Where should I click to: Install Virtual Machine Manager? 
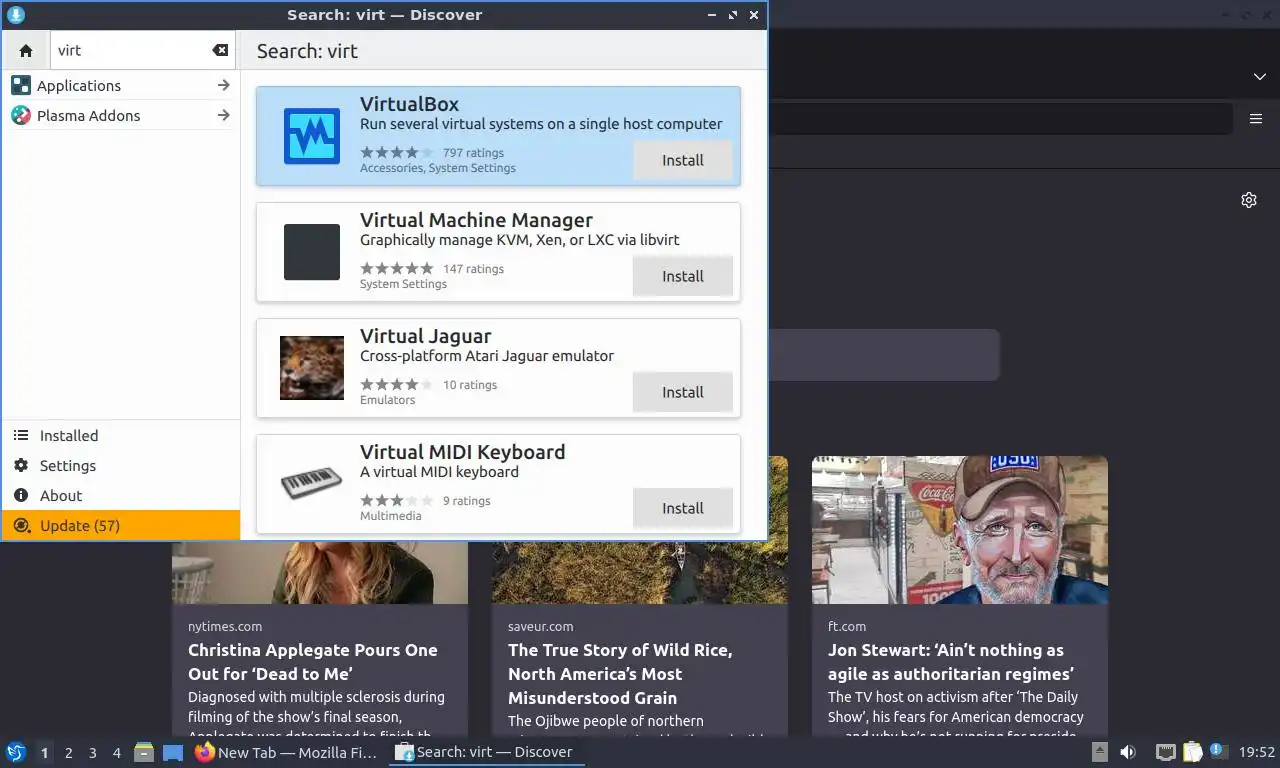683,276
